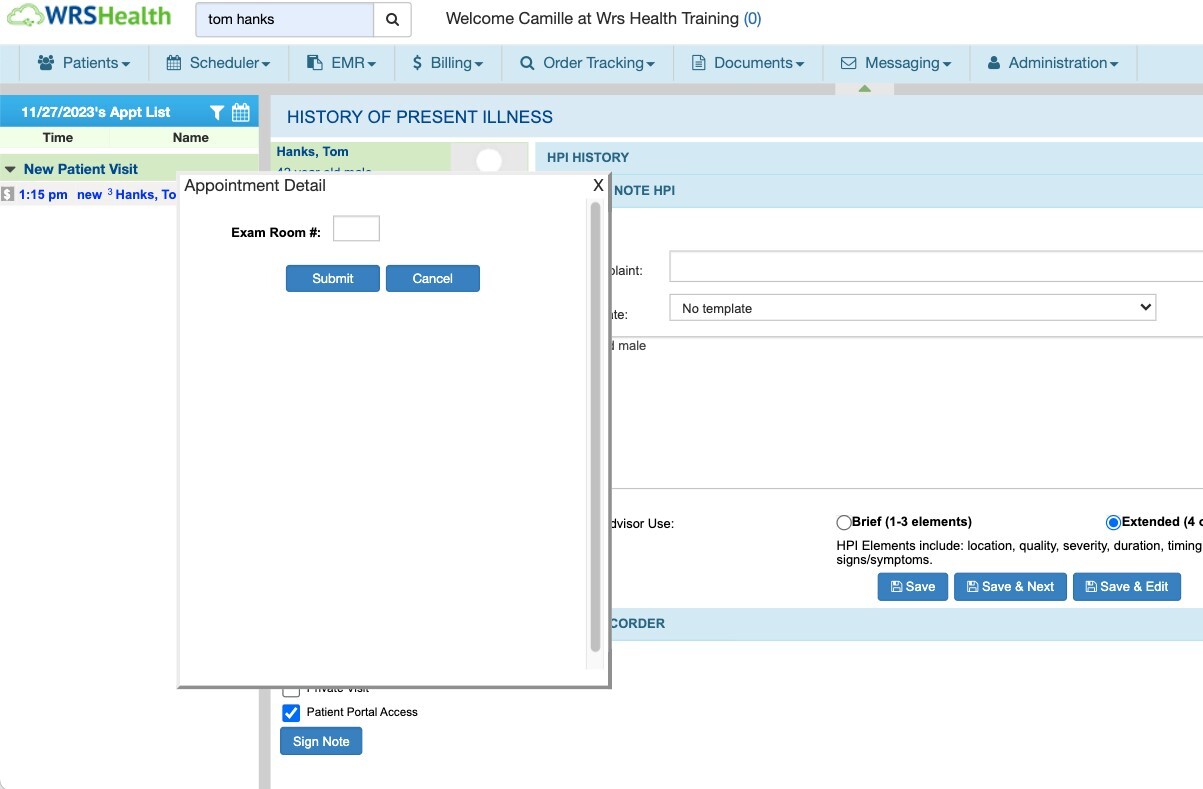Select the Extended radio button

click(x=1113, y=522)
